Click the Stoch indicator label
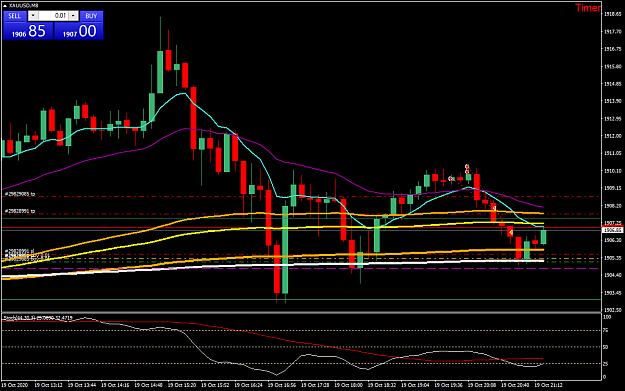The width and height of the screenshot is (625, 391). point(38,318)
